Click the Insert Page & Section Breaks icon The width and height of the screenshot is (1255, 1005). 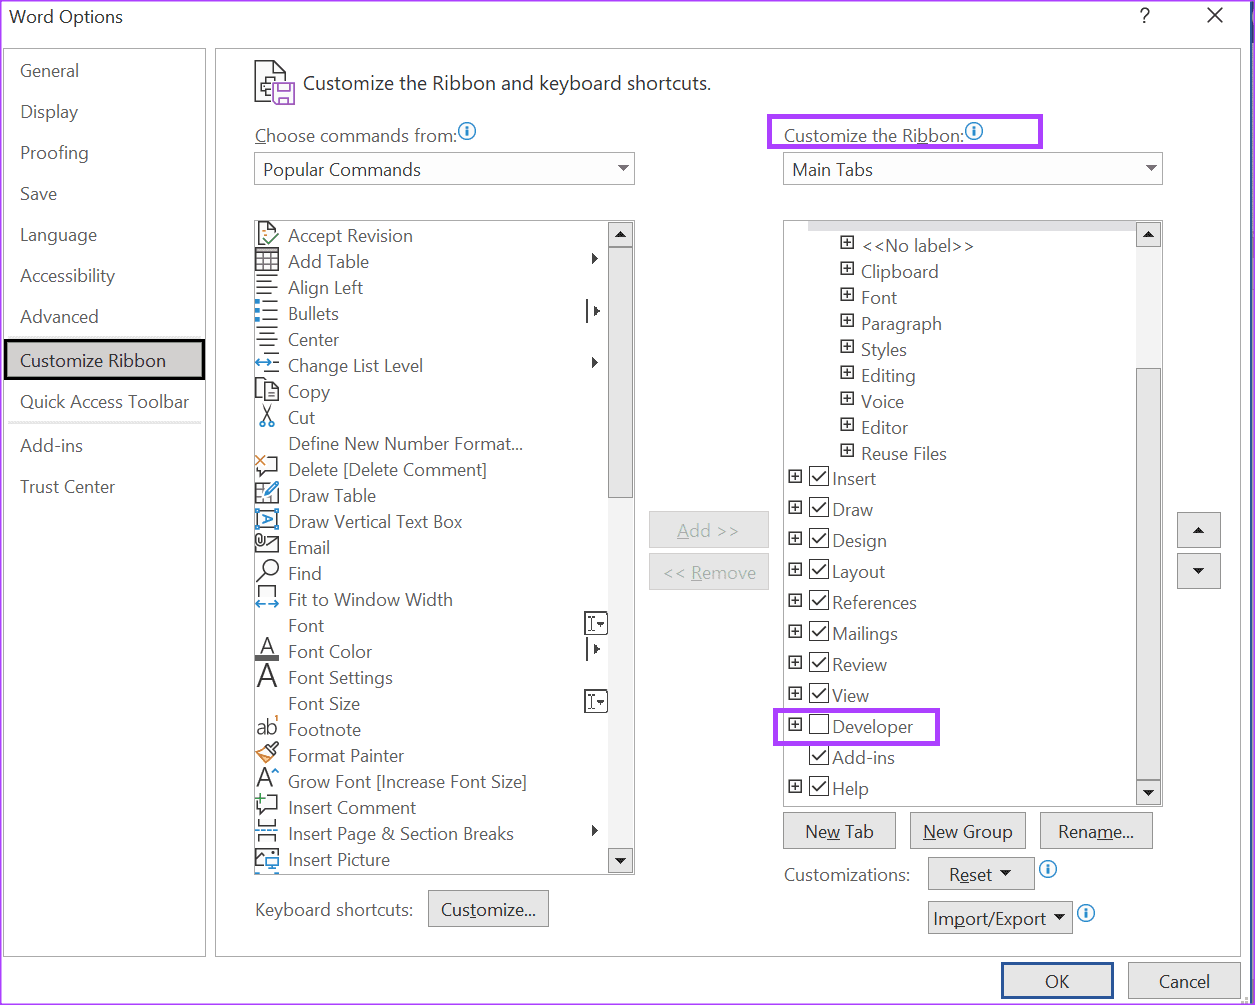coord(267,833)
